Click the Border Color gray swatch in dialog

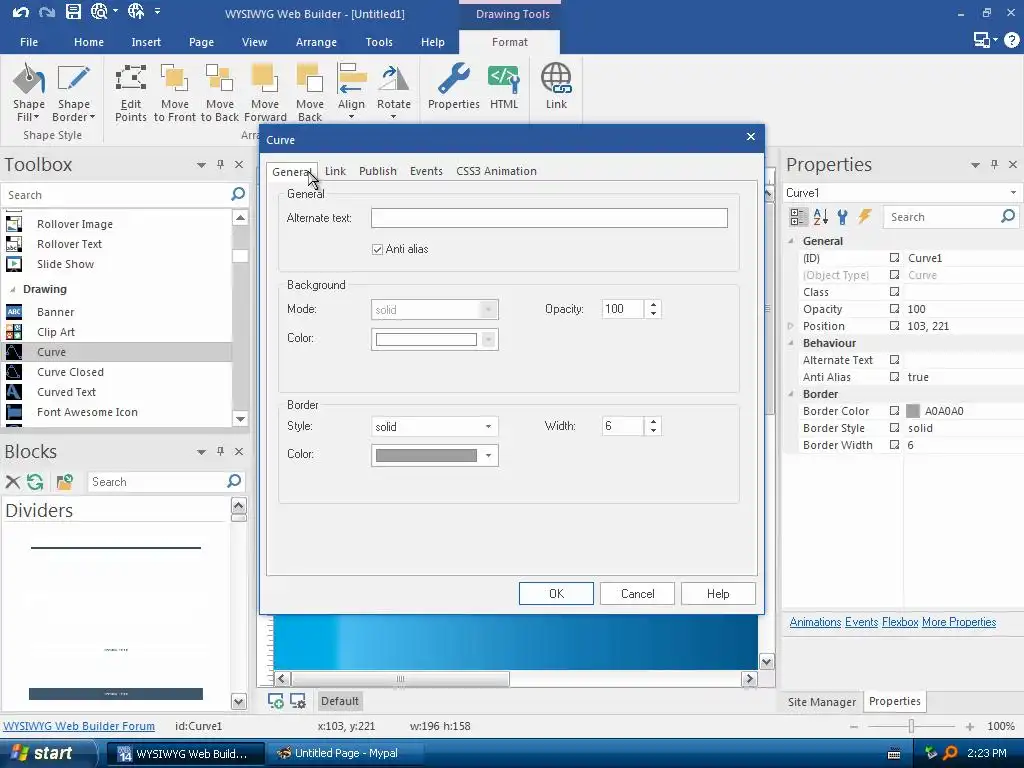tap(426, 456)
